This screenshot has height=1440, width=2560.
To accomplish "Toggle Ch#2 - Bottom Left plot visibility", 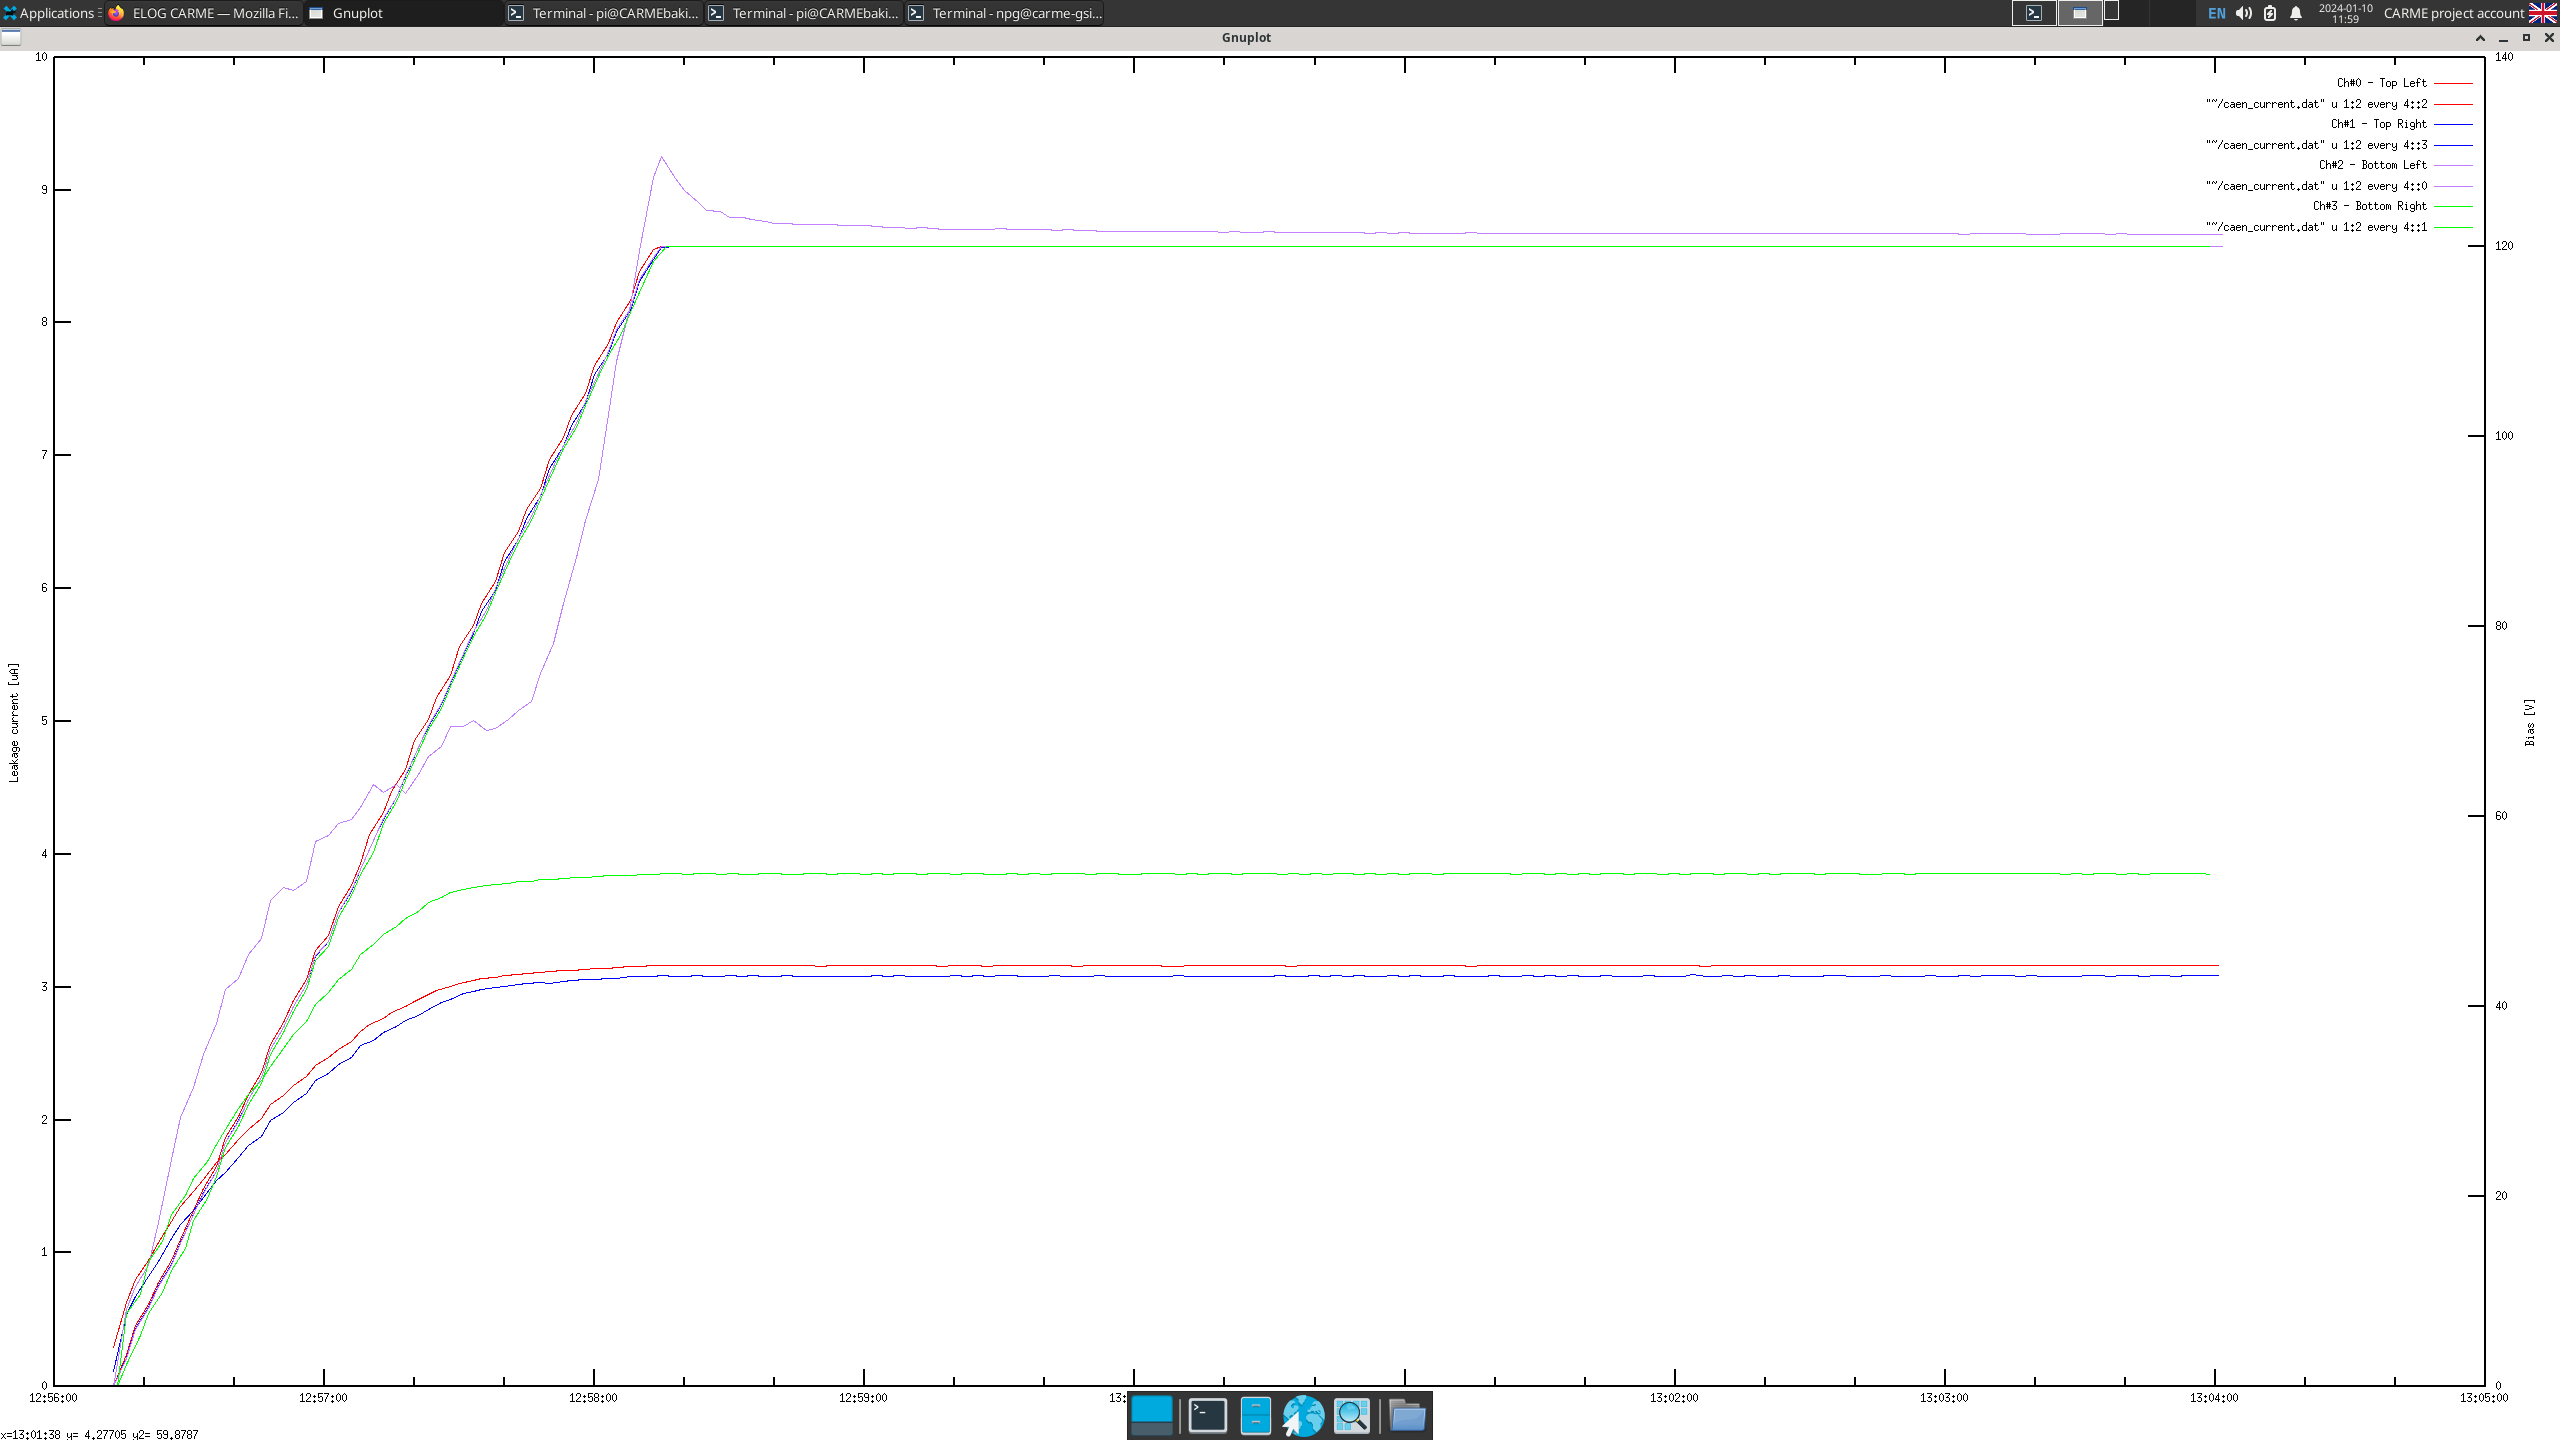I will [2372, 165].
